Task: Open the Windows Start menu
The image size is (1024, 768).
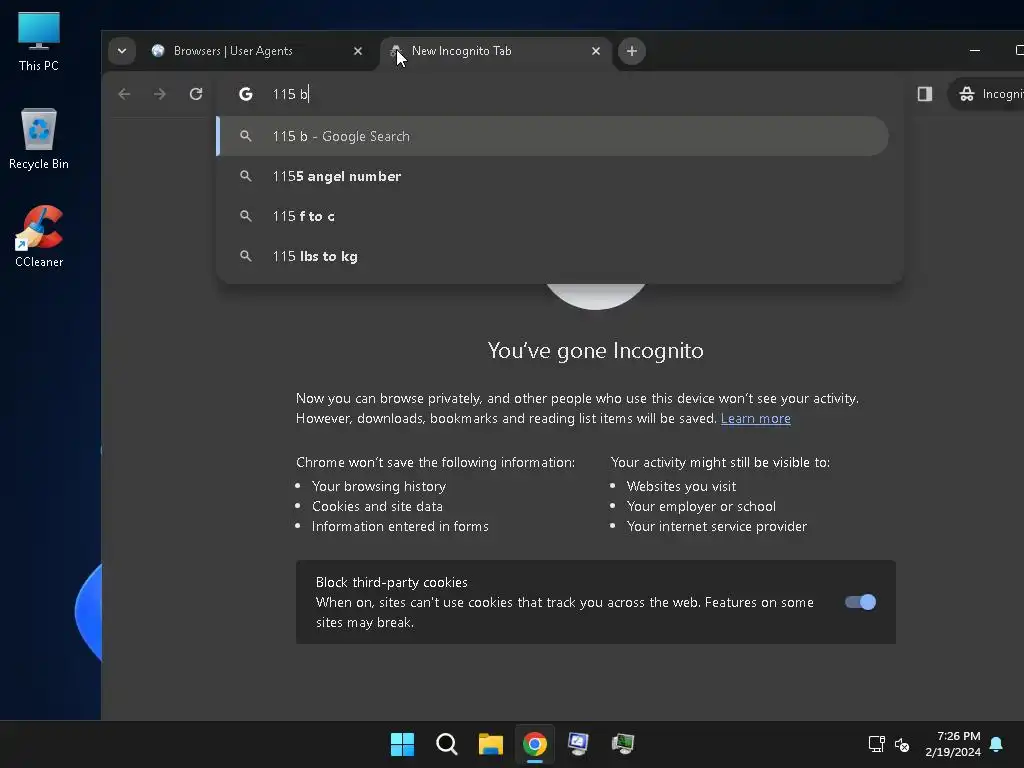Action: pos(402,744)
